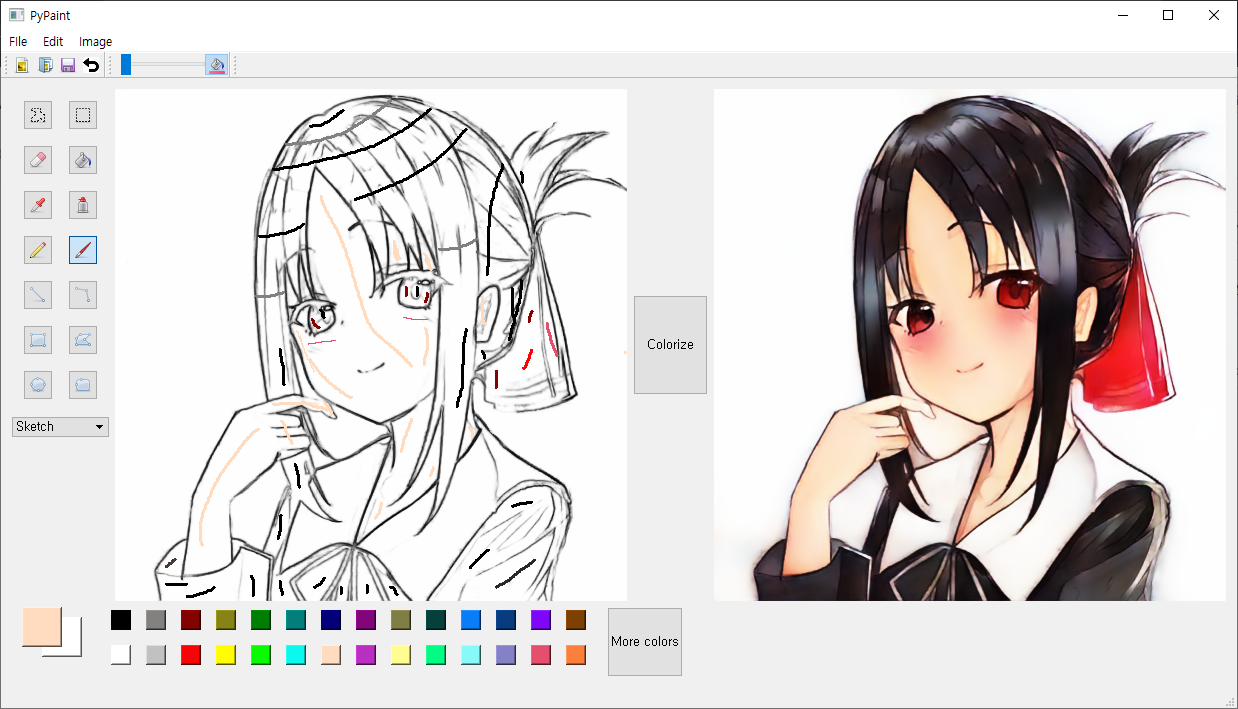1238x709 pixels.
Task: Click the PyPaint window title icon
Action: 16,15
